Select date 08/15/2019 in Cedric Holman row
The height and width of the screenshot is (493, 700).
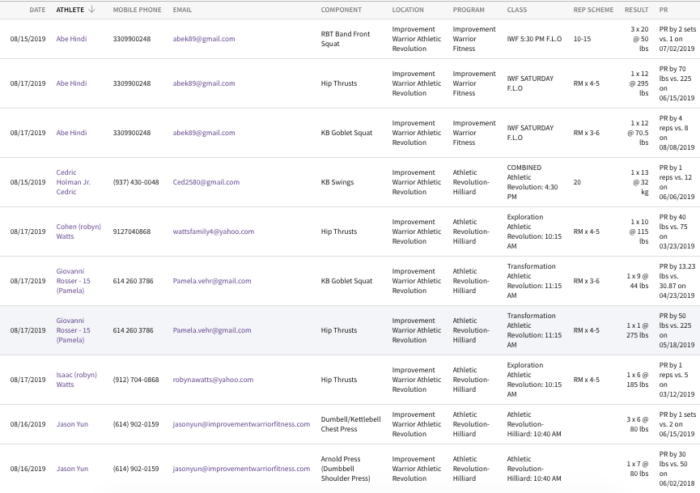(28, 182)
